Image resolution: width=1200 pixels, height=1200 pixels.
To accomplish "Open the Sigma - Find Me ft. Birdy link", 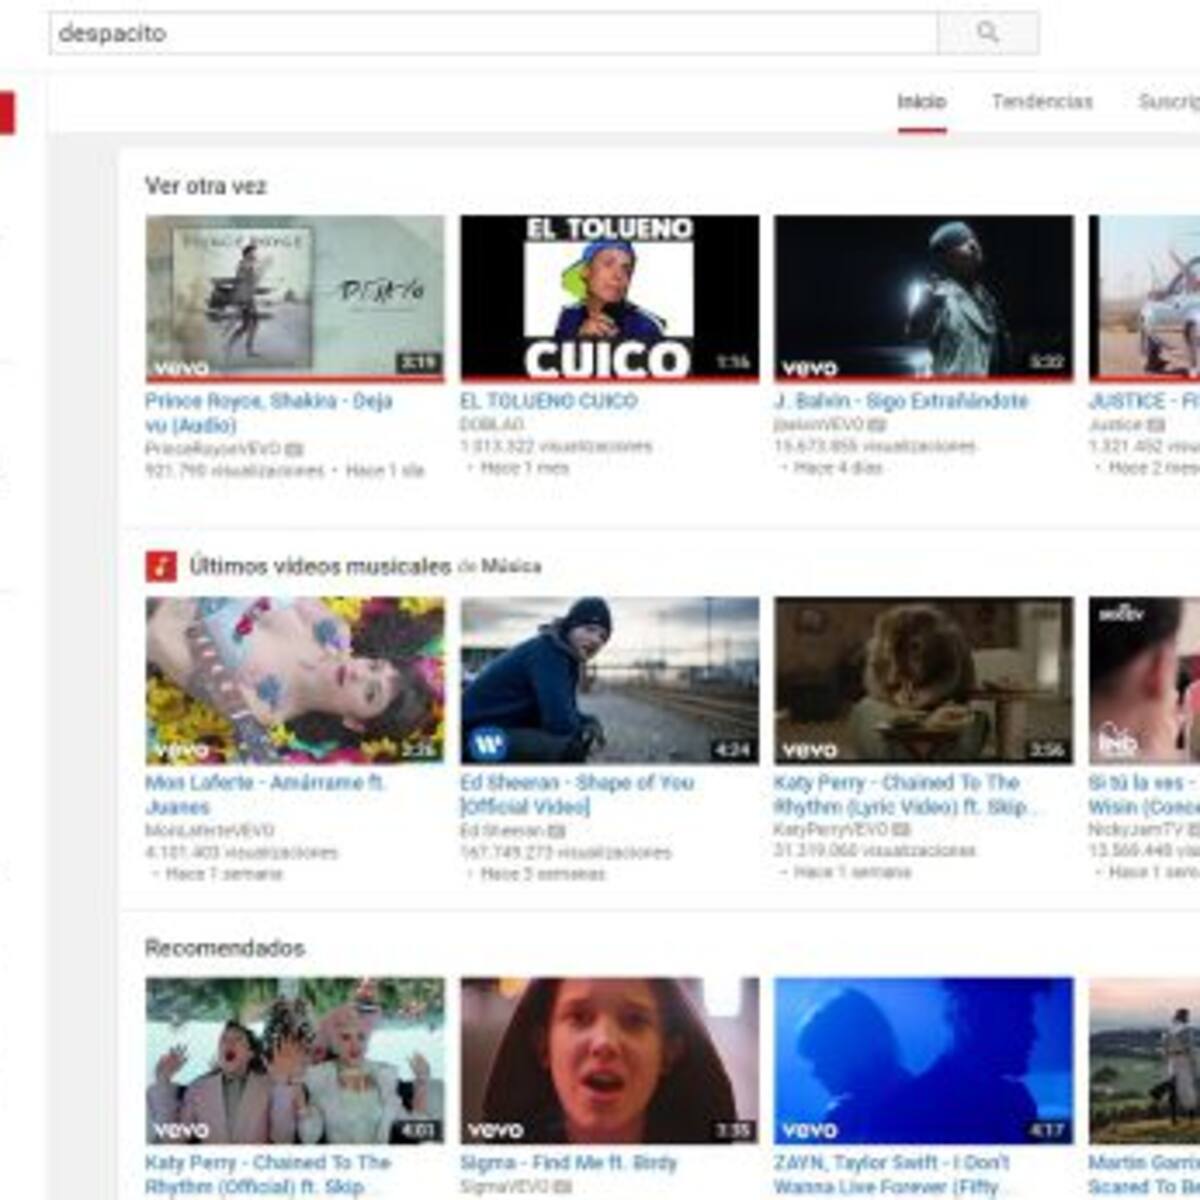I will pyautogui.click(x=568, y=1163).
